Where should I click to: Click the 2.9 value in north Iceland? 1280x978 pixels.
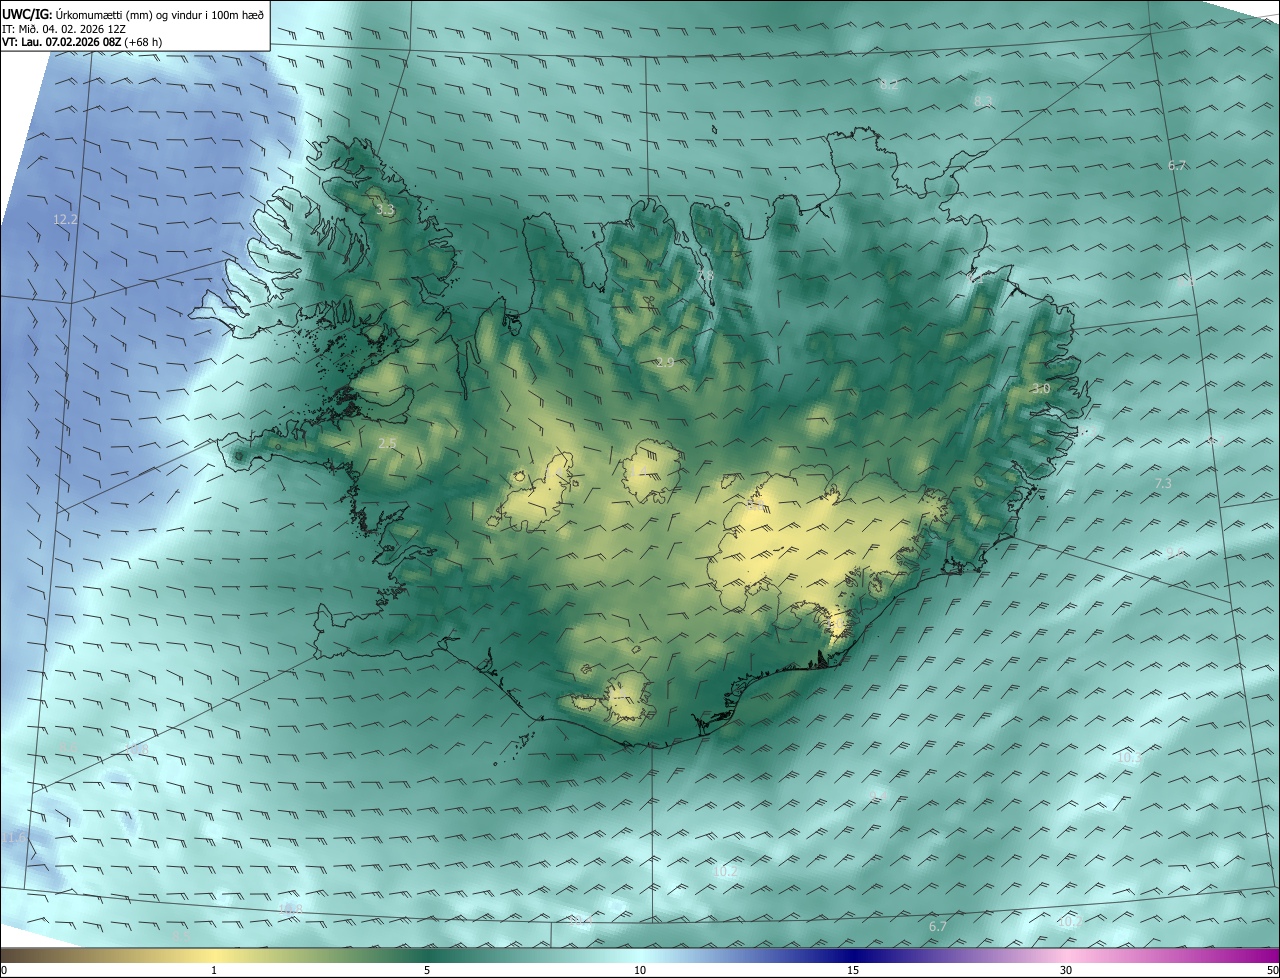[665, 362]
